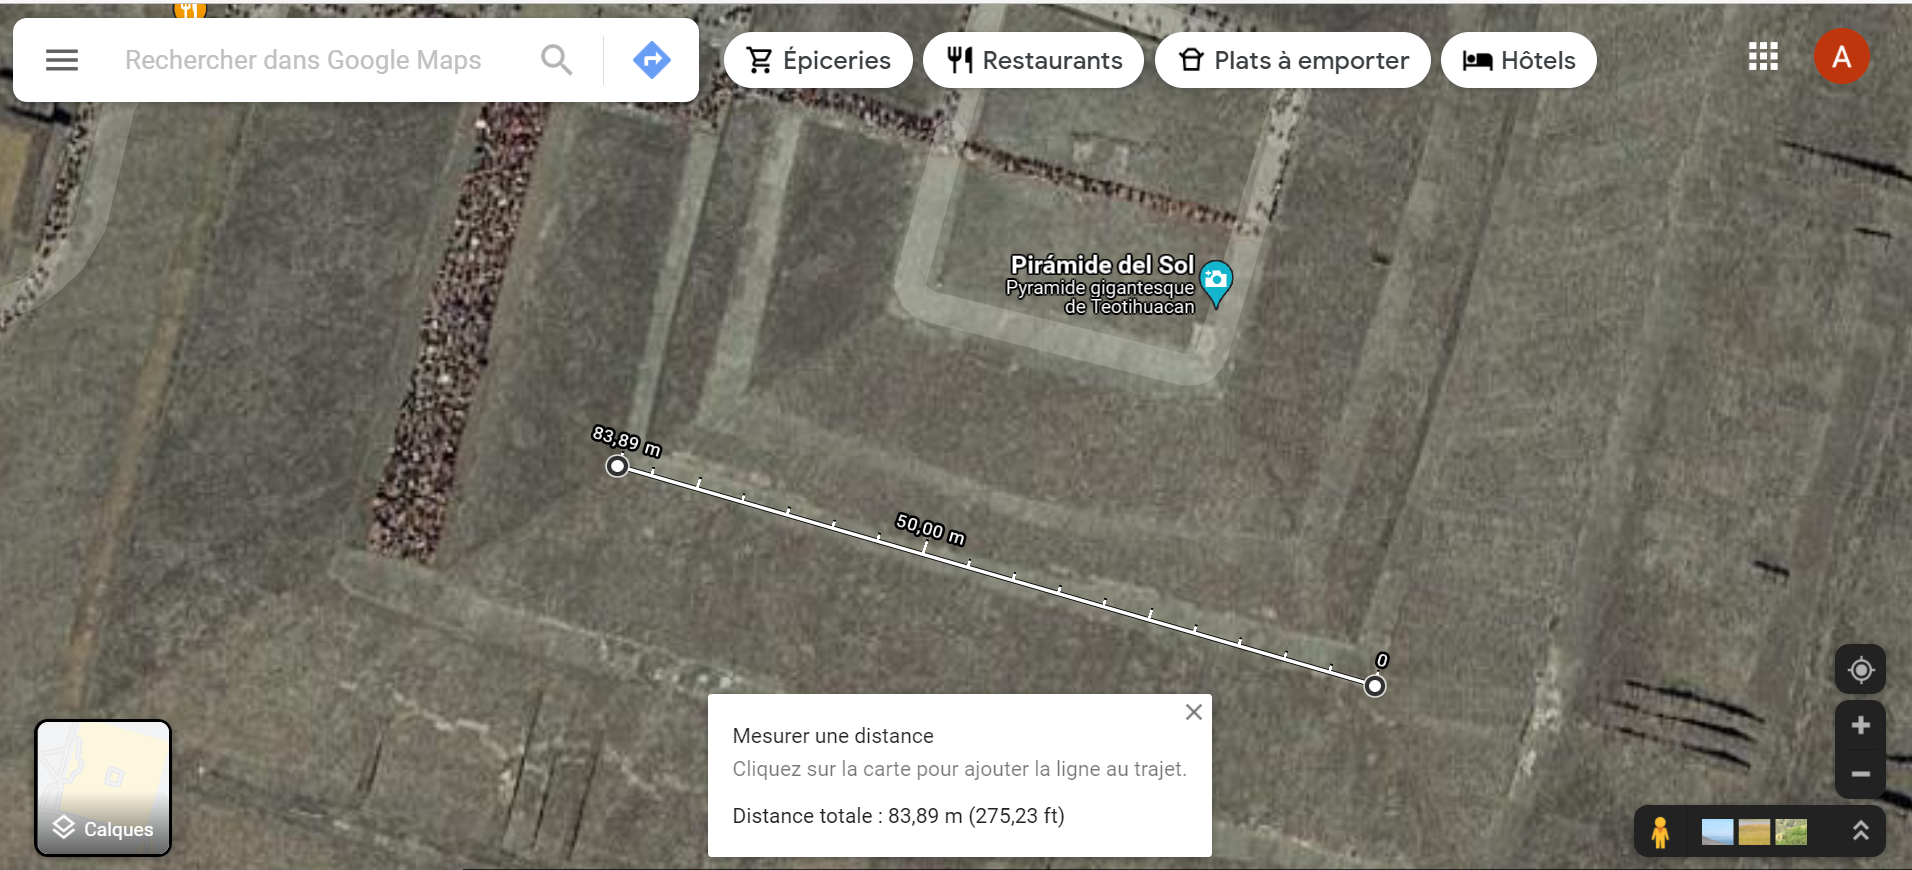Show your location with target icon
Screen dimensions: 1912x870
[x=1860, y=669]
